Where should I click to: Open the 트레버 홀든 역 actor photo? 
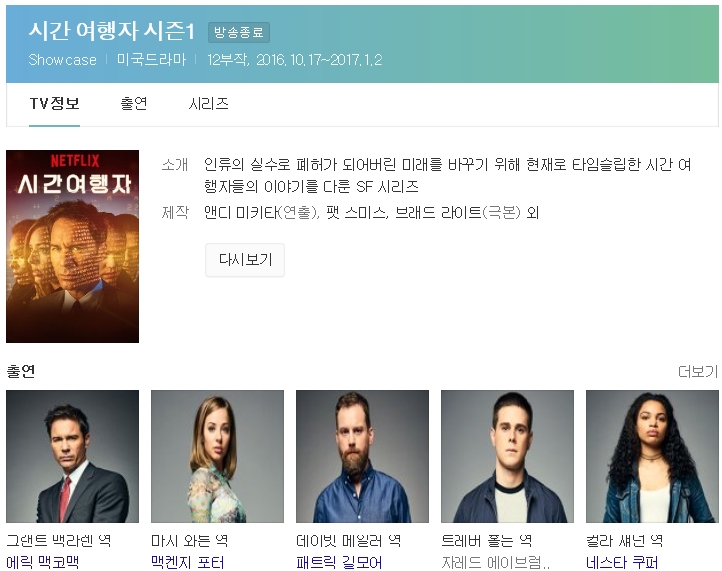pyautogui.click(x=507, y=456)
